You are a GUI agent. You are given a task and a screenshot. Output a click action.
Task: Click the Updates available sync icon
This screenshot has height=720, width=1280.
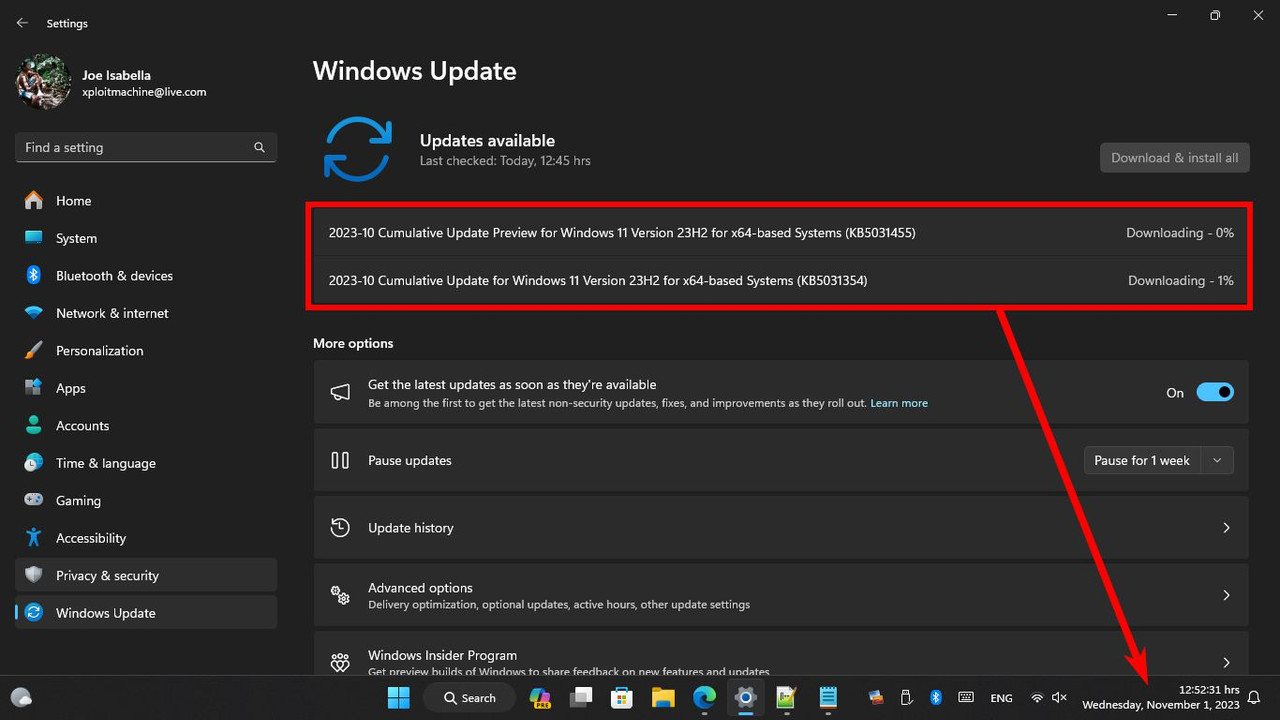pos(357,149)
